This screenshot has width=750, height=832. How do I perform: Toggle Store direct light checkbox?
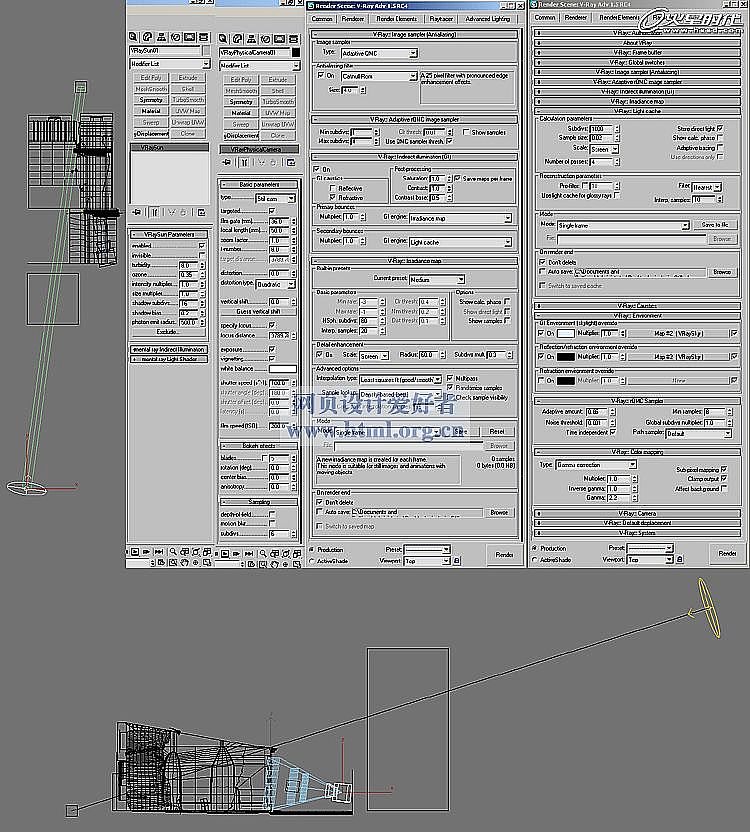coord(720,128)
